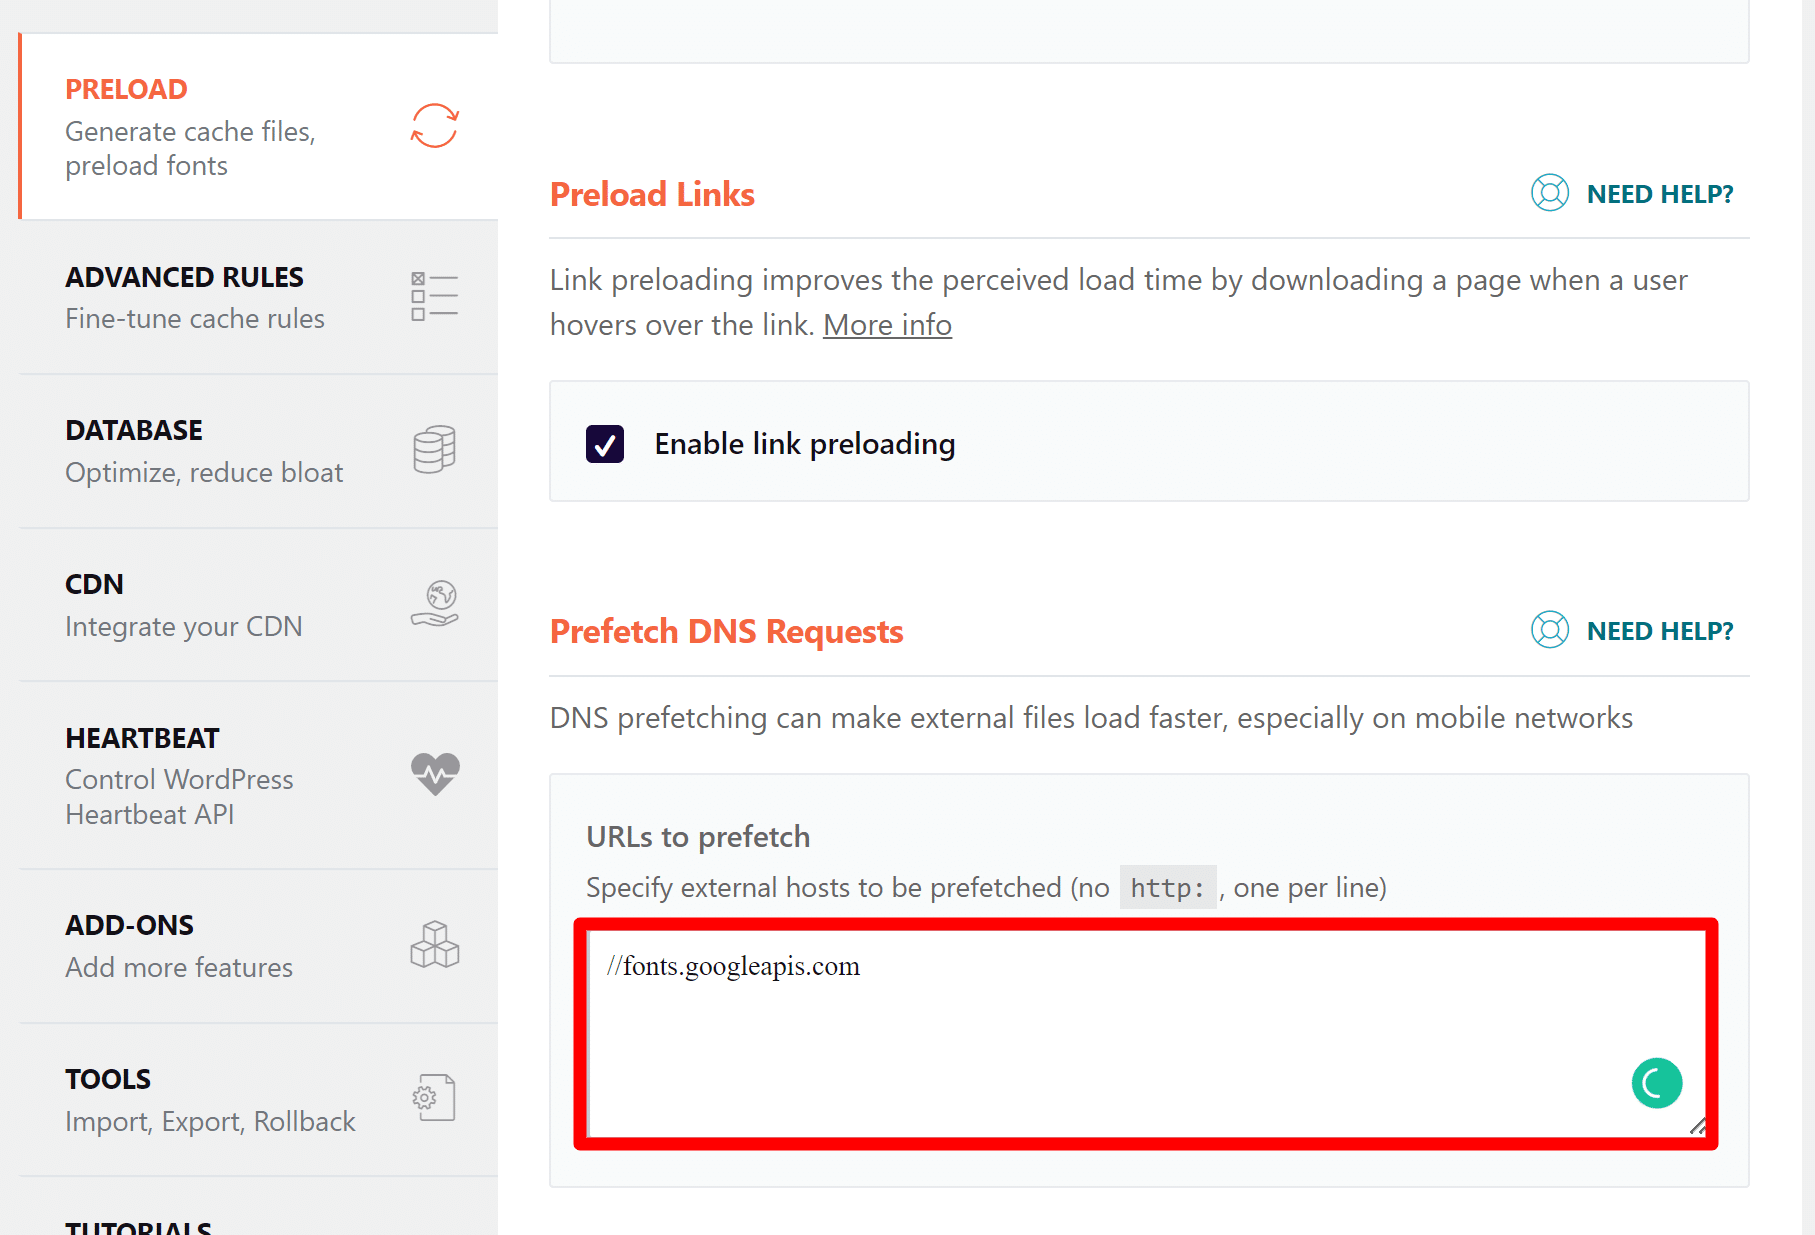
Task: Disable the Enable link preloading checkbox
Action: (604, 443)
